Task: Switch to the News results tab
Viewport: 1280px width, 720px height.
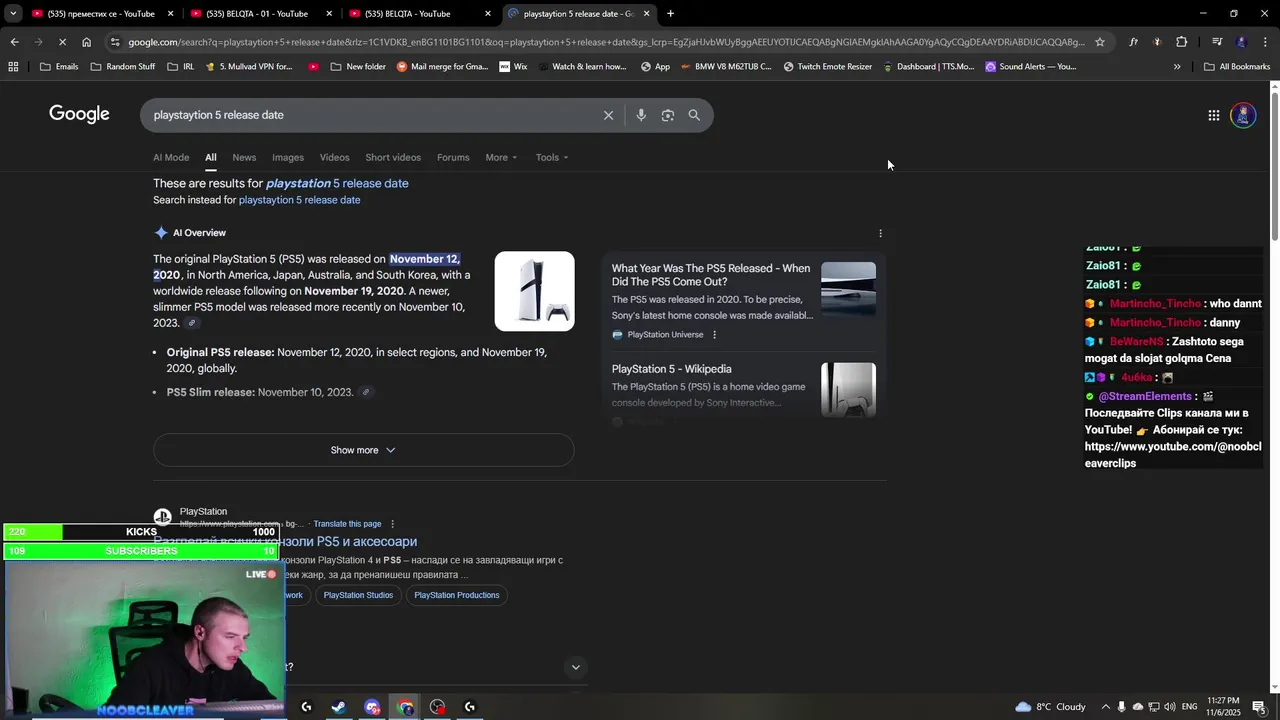Action: (244, 157)
